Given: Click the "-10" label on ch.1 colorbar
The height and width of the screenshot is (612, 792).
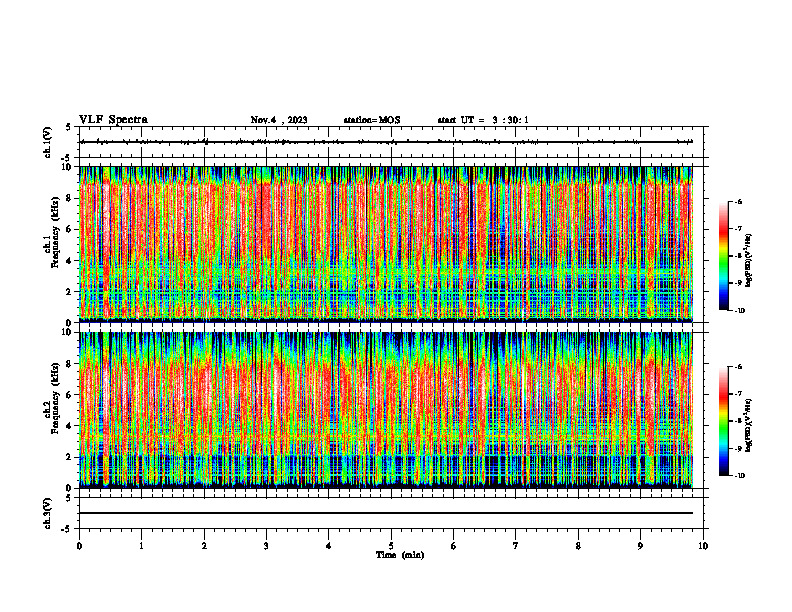Looking at the screenshot, I should click(x=739, y=311).
